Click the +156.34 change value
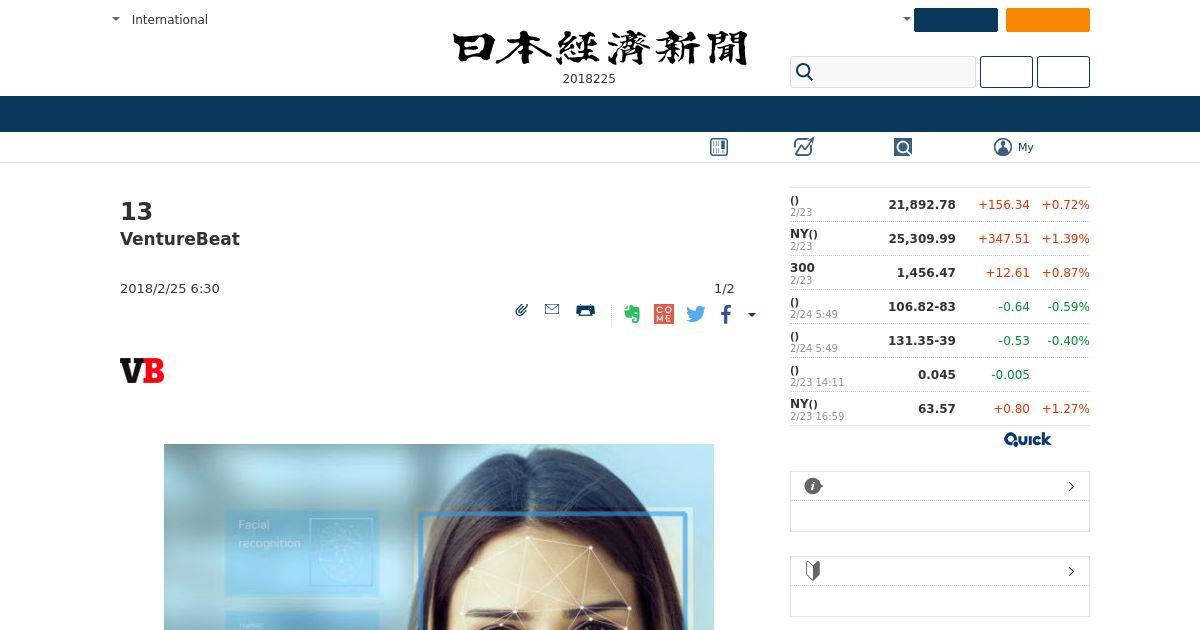Screen dimensions: 1200x630 [x=1004, y=204]
